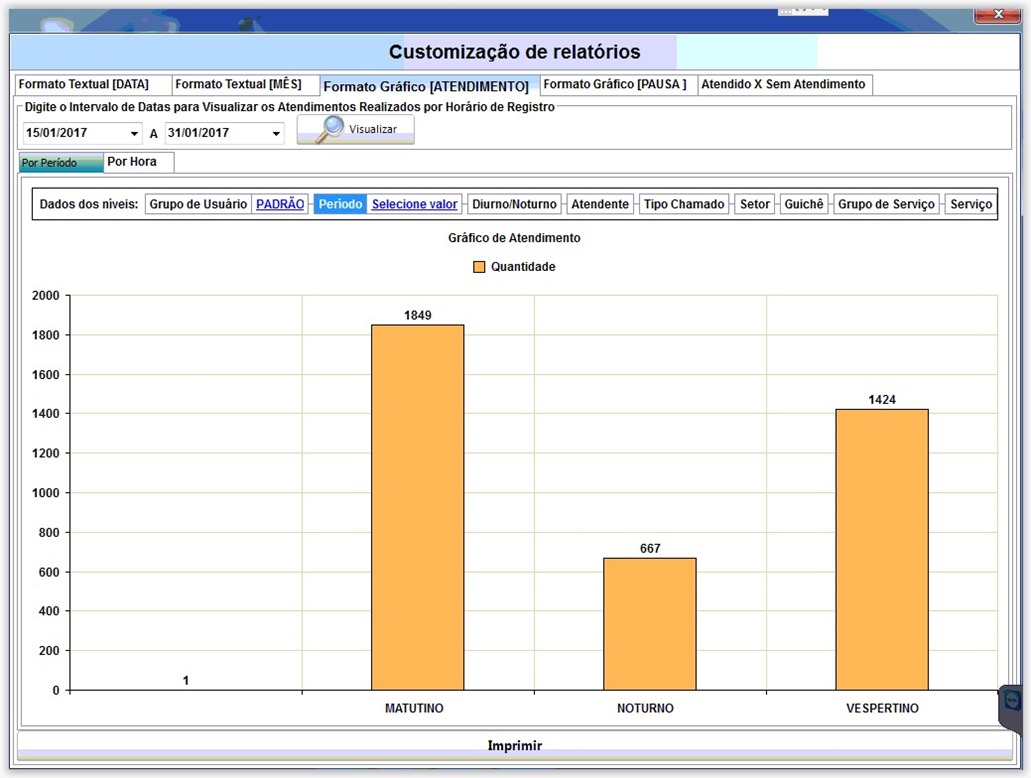Select the Atendido X Sem Atendimento tab

click(x=783, y=85)
